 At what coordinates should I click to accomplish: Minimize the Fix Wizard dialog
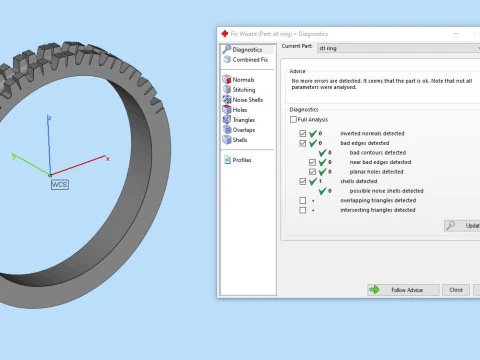(456, 34)
